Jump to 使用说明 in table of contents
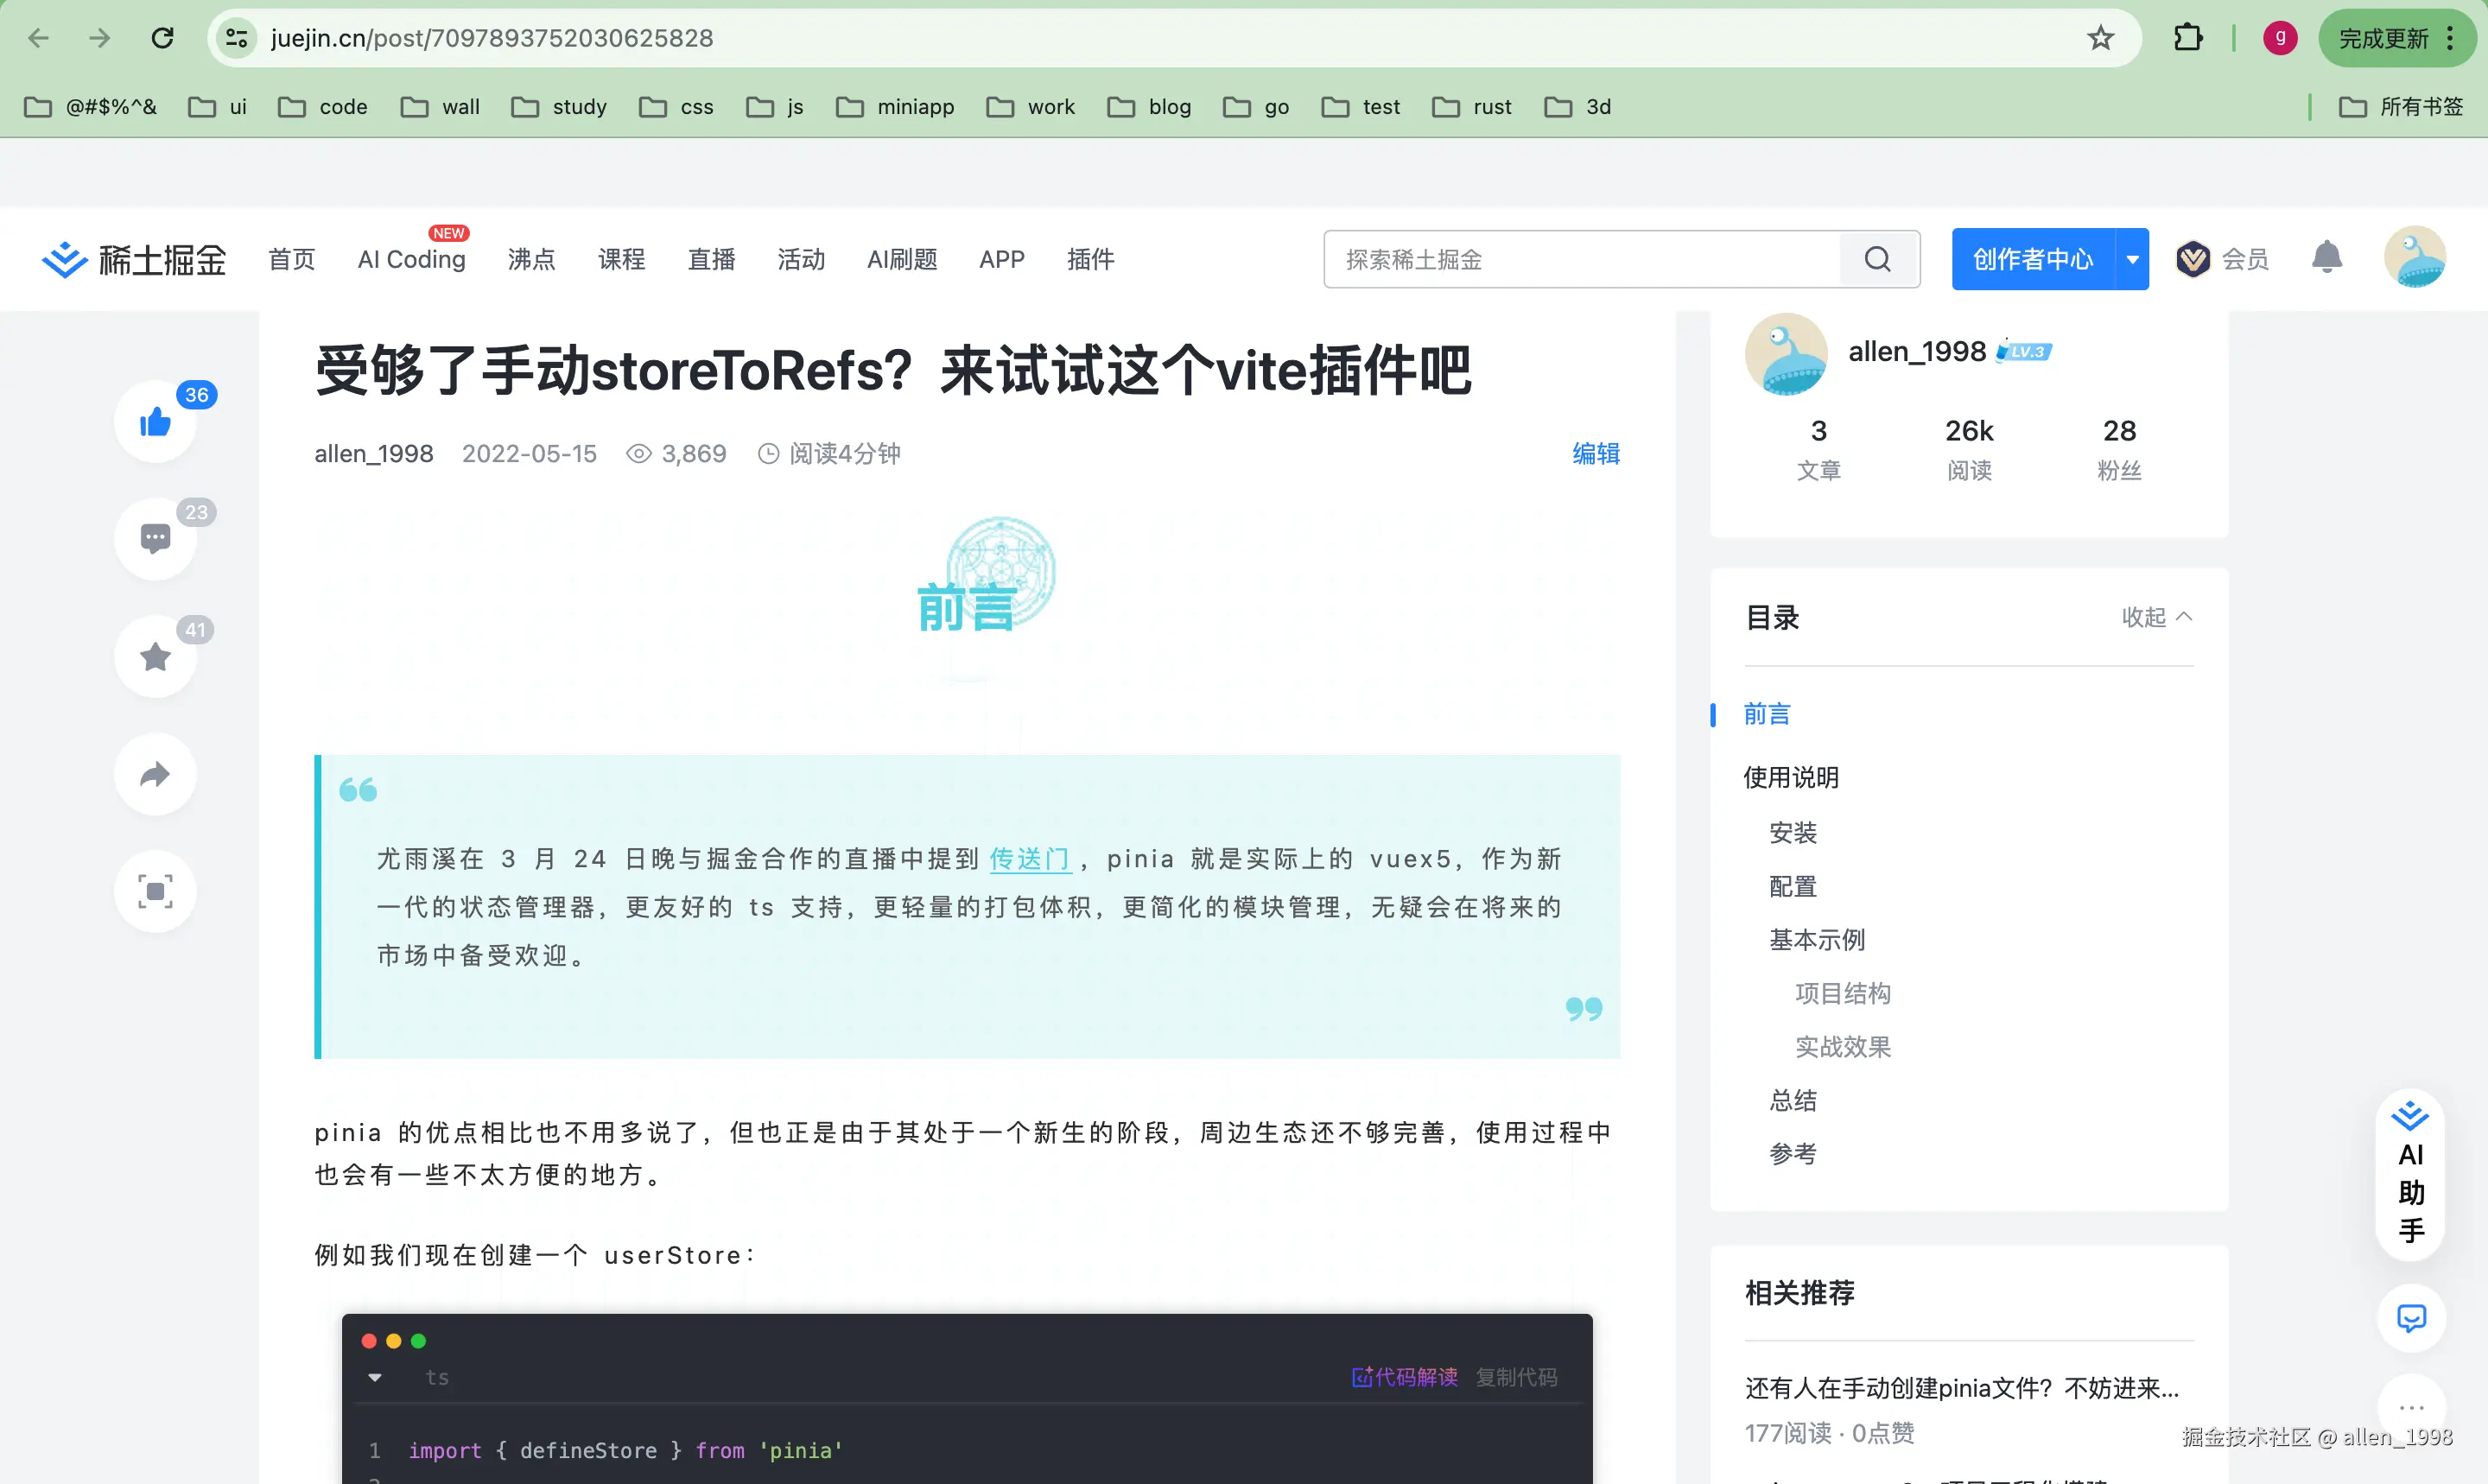Screen dimensions: 2488x1484 pos(1790,777)
